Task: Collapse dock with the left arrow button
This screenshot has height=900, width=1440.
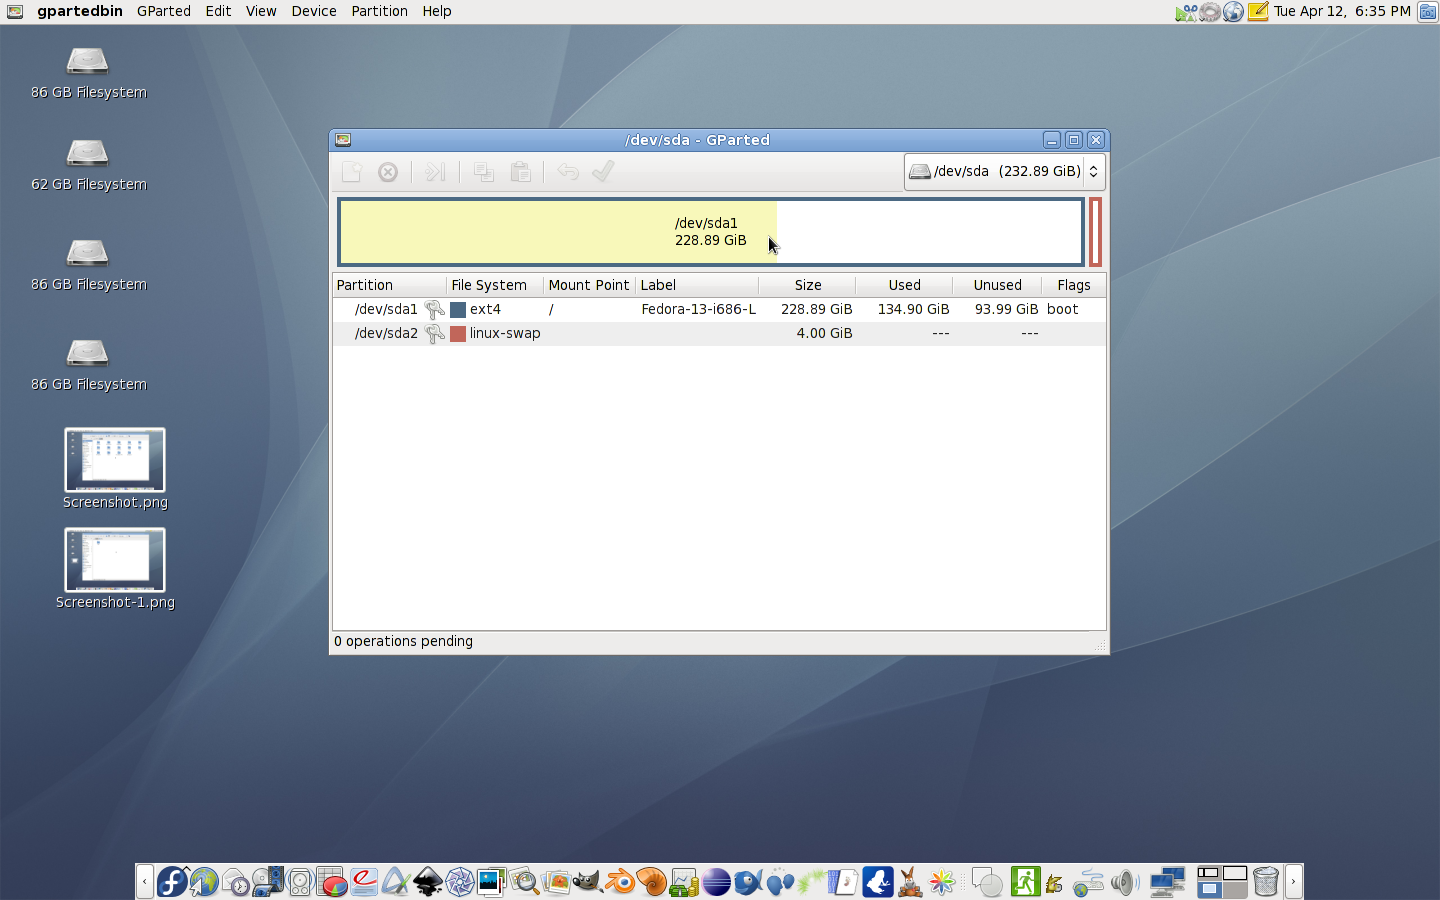Action: pyautogui.click(x=145, y=881)
